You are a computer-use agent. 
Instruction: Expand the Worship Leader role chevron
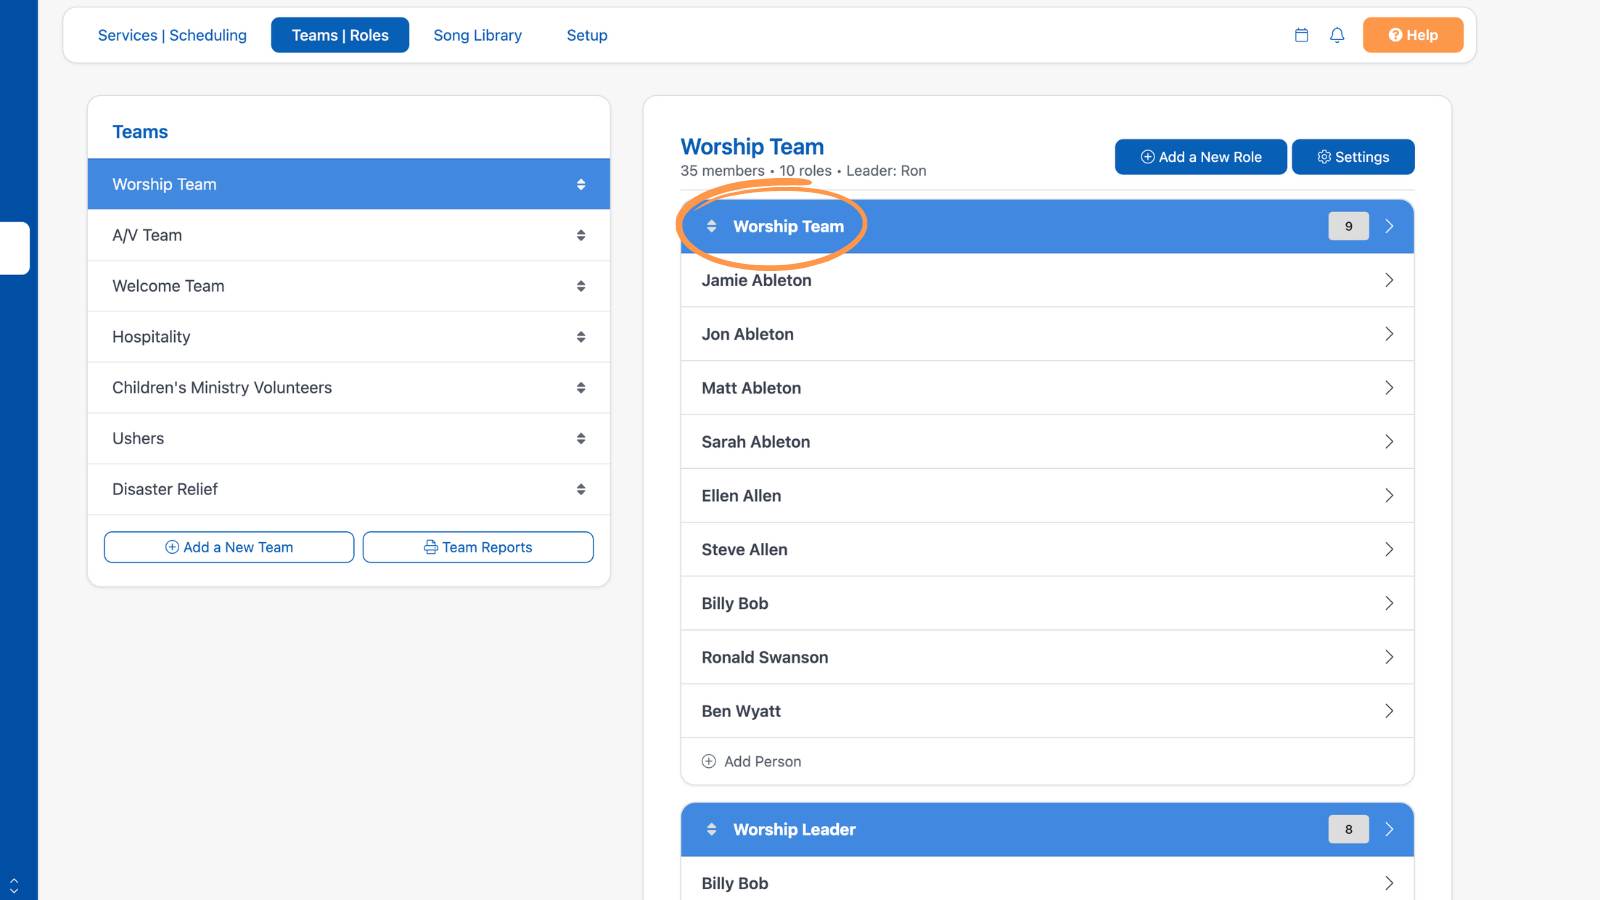(x=1389, y=829)
